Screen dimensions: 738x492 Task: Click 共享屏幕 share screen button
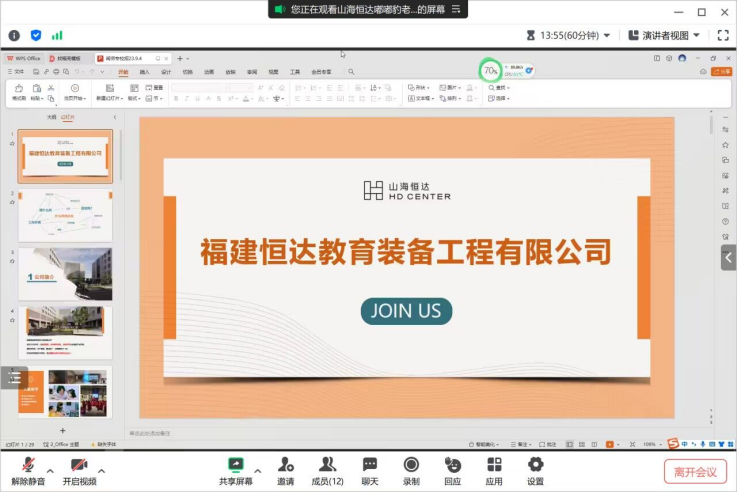point(236,471)
